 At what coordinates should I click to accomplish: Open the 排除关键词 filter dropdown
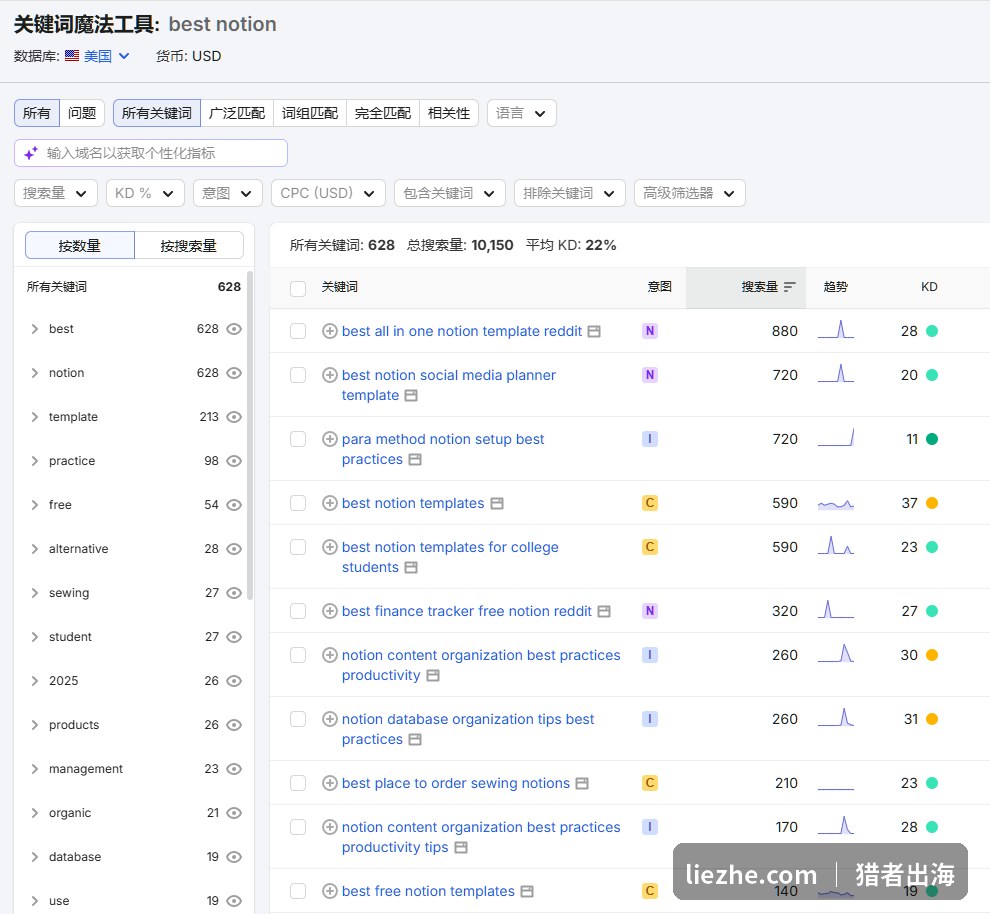click(x=570, y=193)
